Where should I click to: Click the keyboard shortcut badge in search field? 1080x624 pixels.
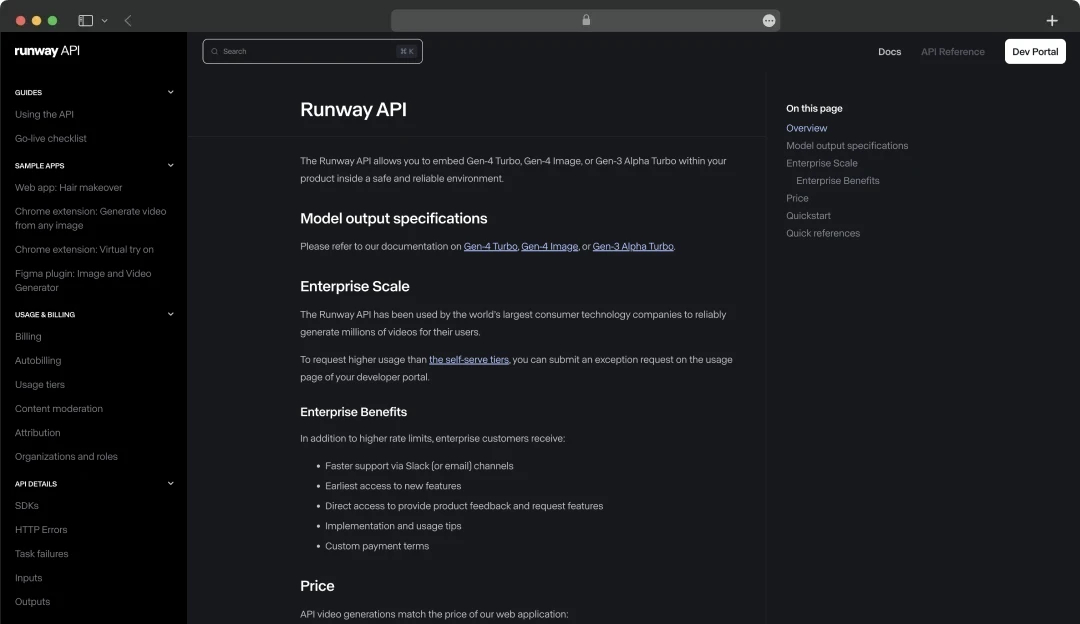point(405,51)
